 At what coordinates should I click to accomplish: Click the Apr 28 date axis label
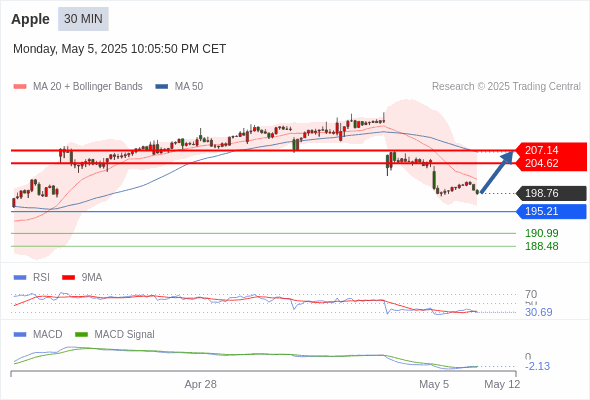(x=201, y=384)
